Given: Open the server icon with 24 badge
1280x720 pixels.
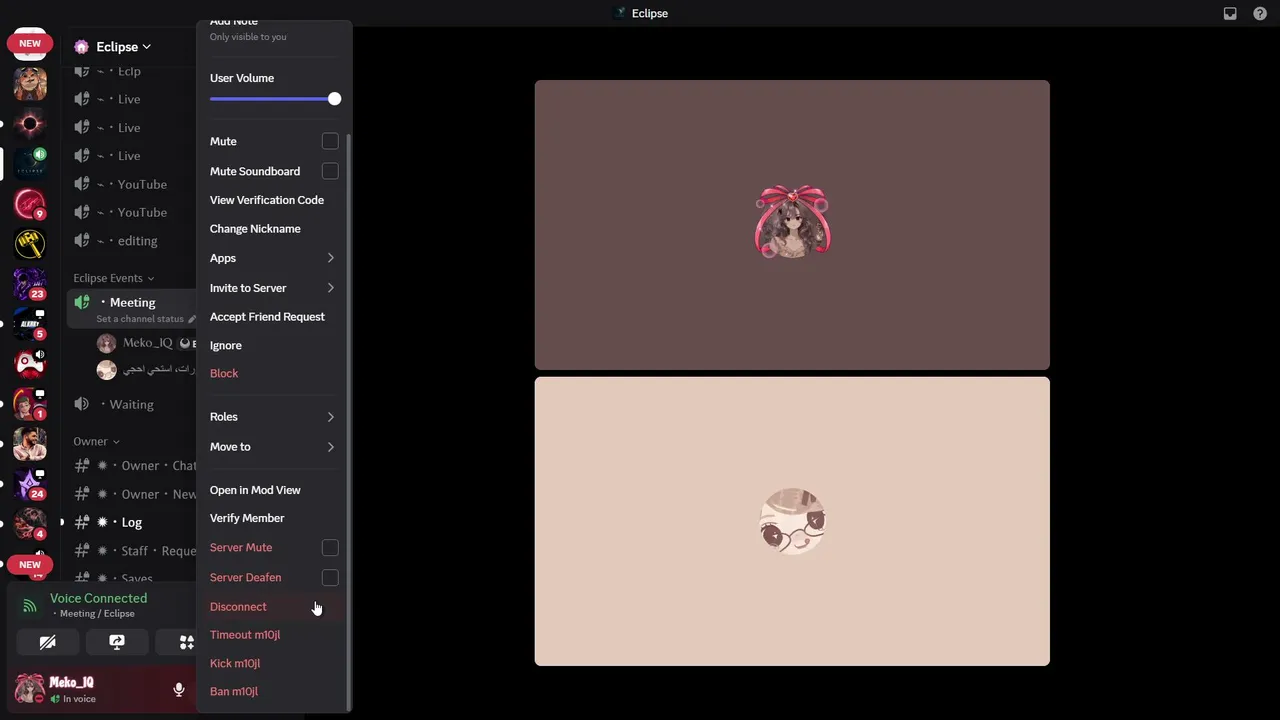Looking at the screenshot, I should pyautogui.click(x=30, y=484).
